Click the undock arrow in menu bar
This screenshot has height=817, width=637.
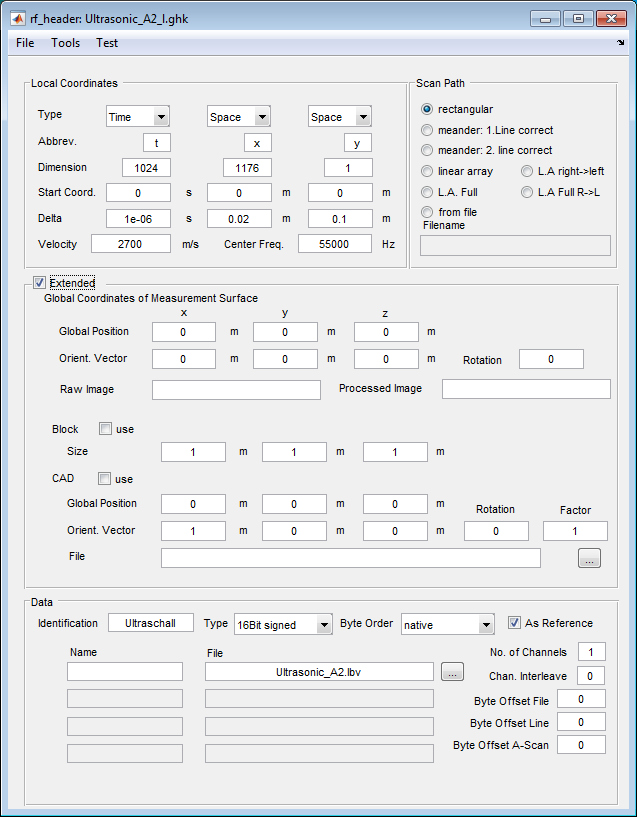pos(620,43)
